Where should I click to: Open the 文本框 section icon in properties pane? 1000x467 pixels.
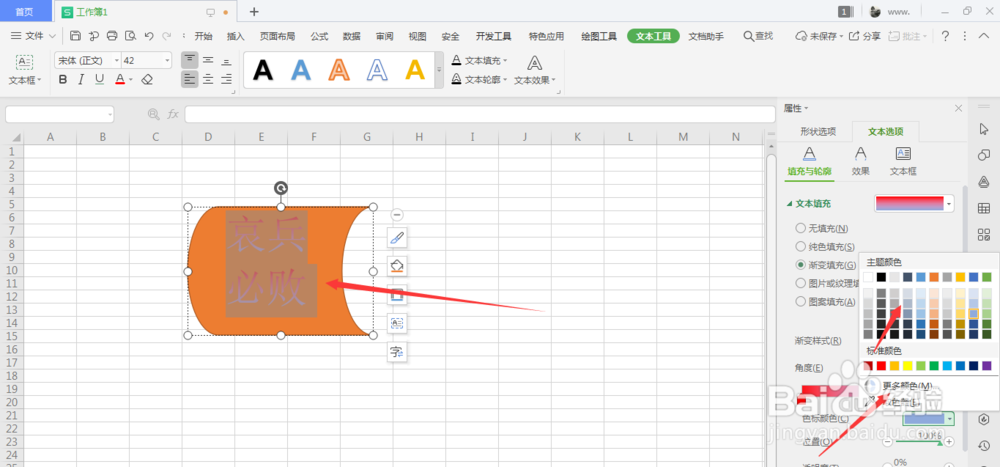pyautogui.click(x=903, y=160)
